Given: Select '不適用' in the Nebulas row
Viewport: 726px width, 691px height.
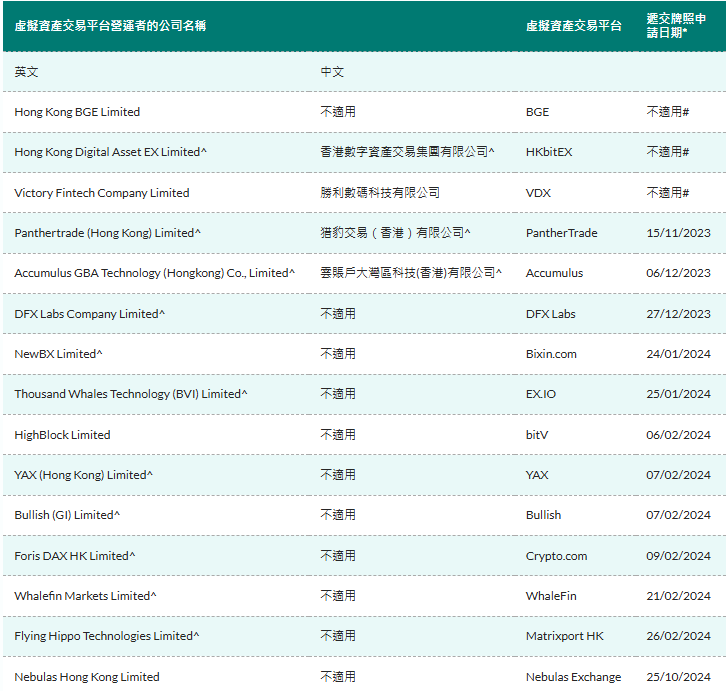Looking at the screenshot, I should [x=338, y=677].
